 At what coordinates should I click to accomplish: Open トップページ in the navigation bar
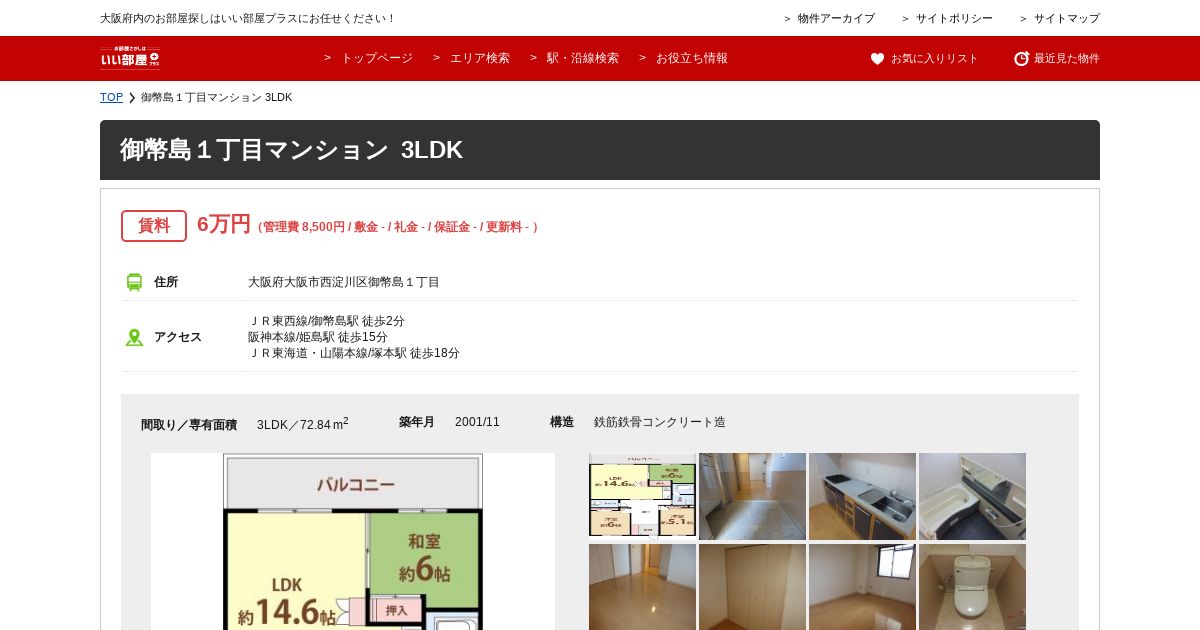377,58
